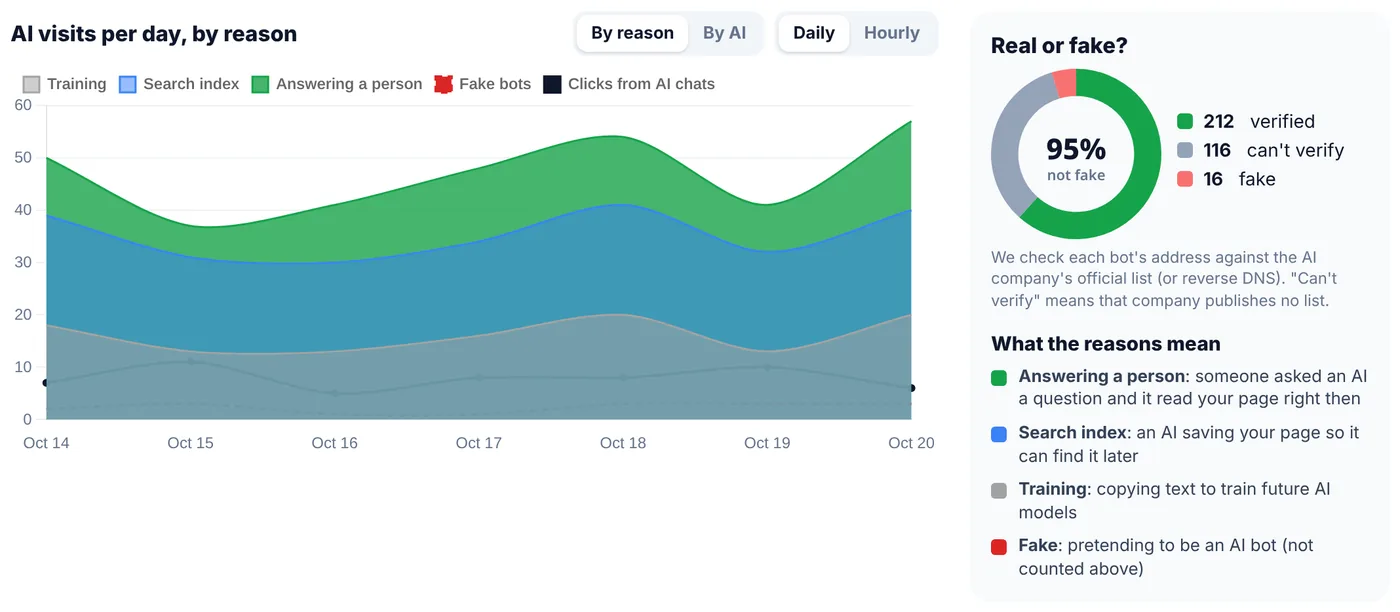The height and width of the screenshot is (612, 1400).
Task: Click the green verified dot in donut legend
Action: 1185,121
